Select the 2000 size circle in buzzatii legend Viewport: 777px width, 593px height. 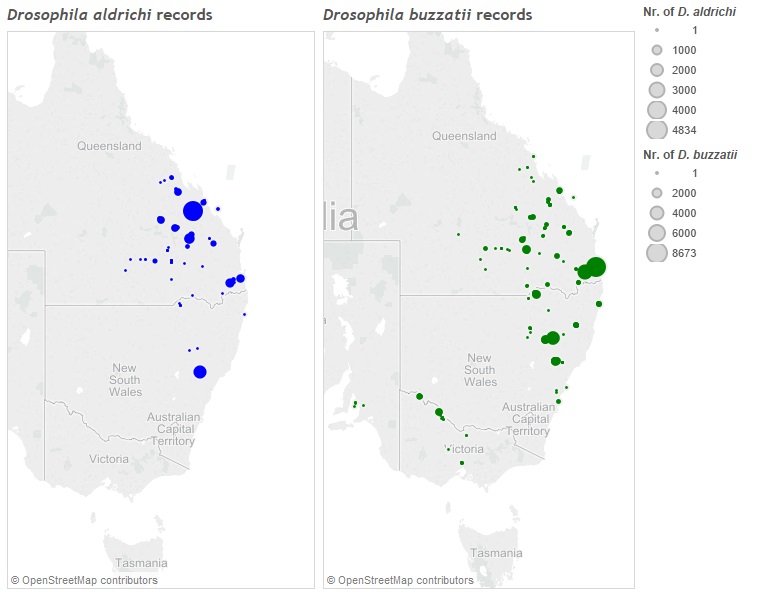point(657,193)
